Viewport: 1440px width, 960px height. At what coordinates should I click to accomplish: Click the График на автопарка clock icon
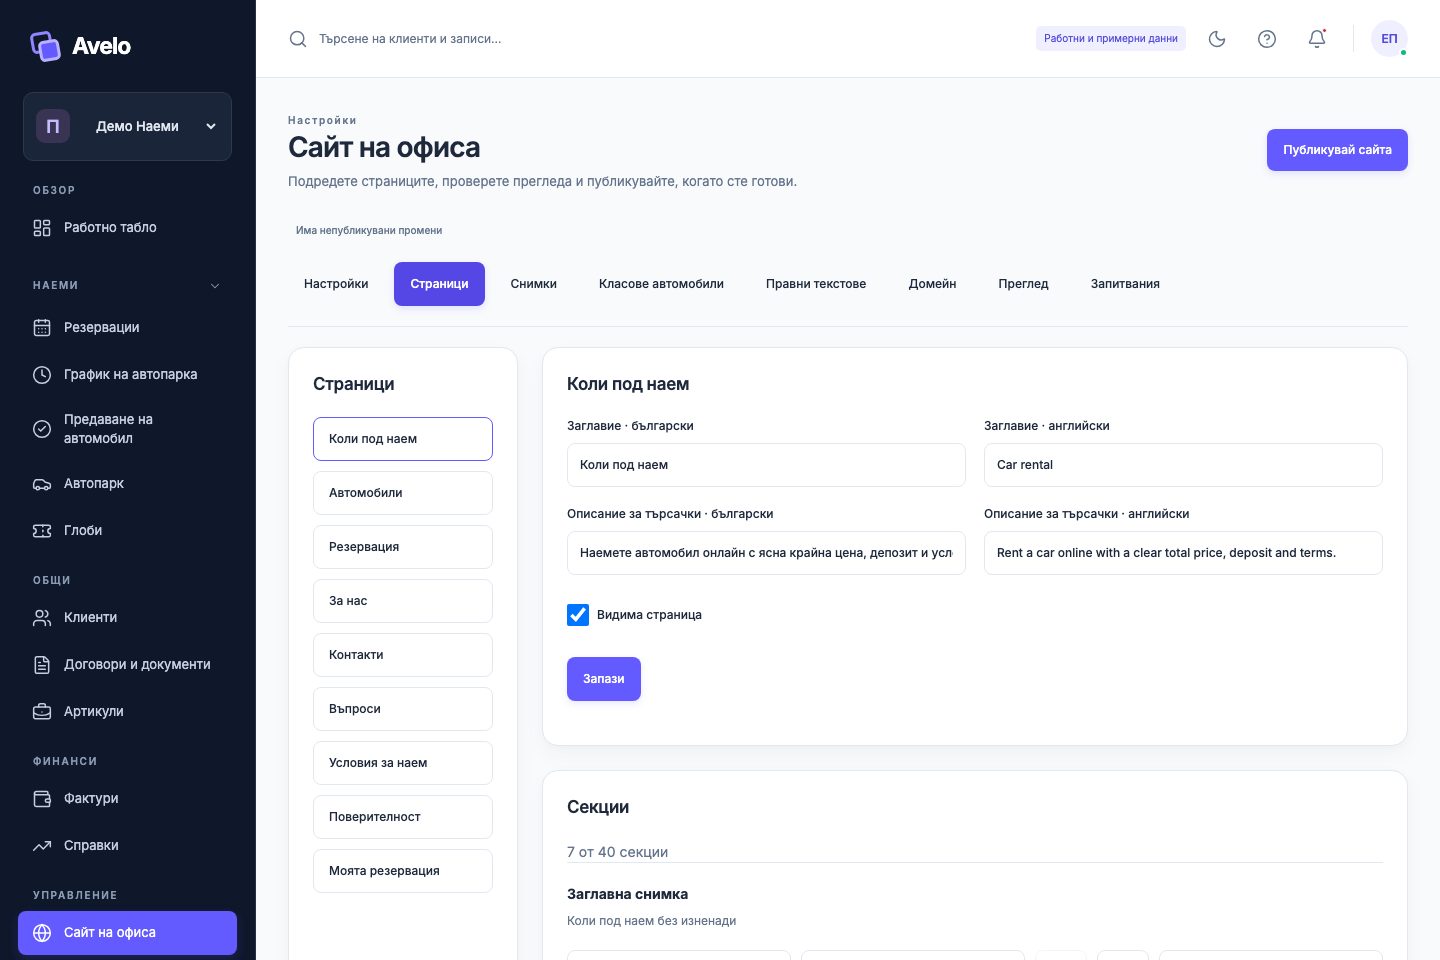[x=42, y=375]
